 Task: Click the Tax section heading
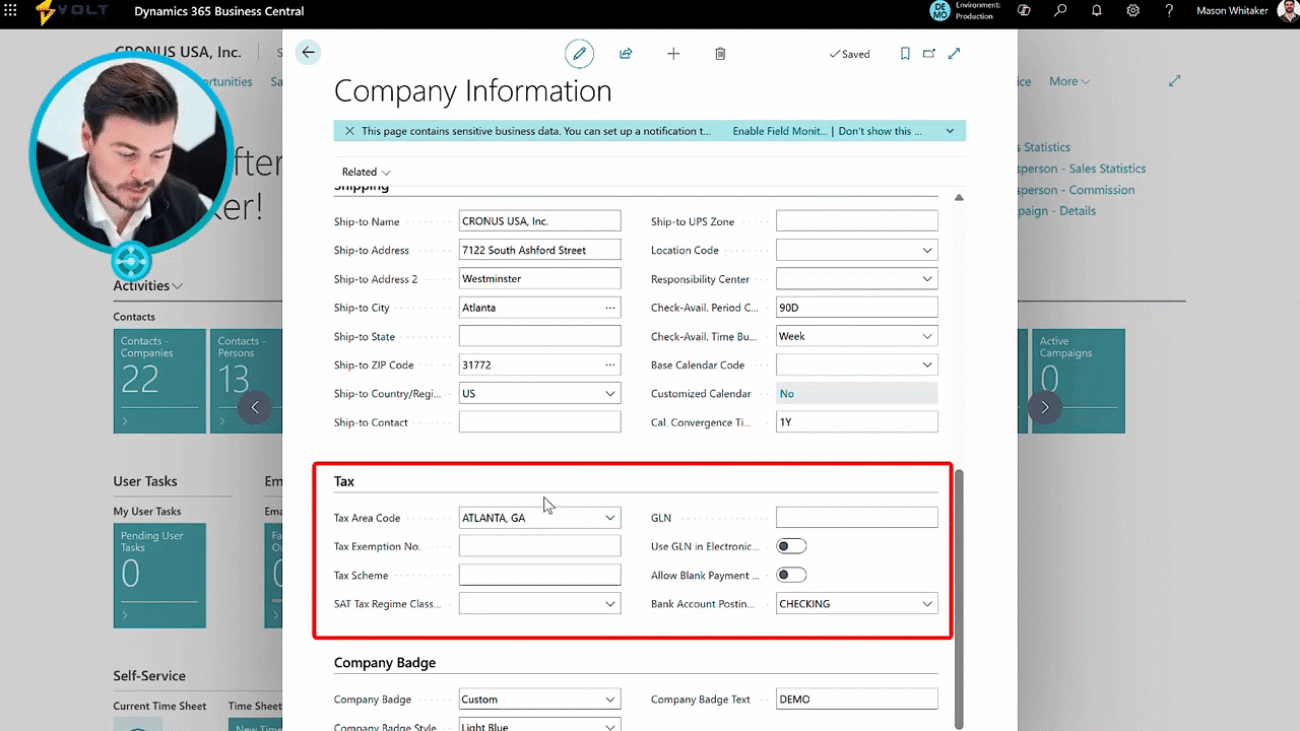tap(344, 481)
